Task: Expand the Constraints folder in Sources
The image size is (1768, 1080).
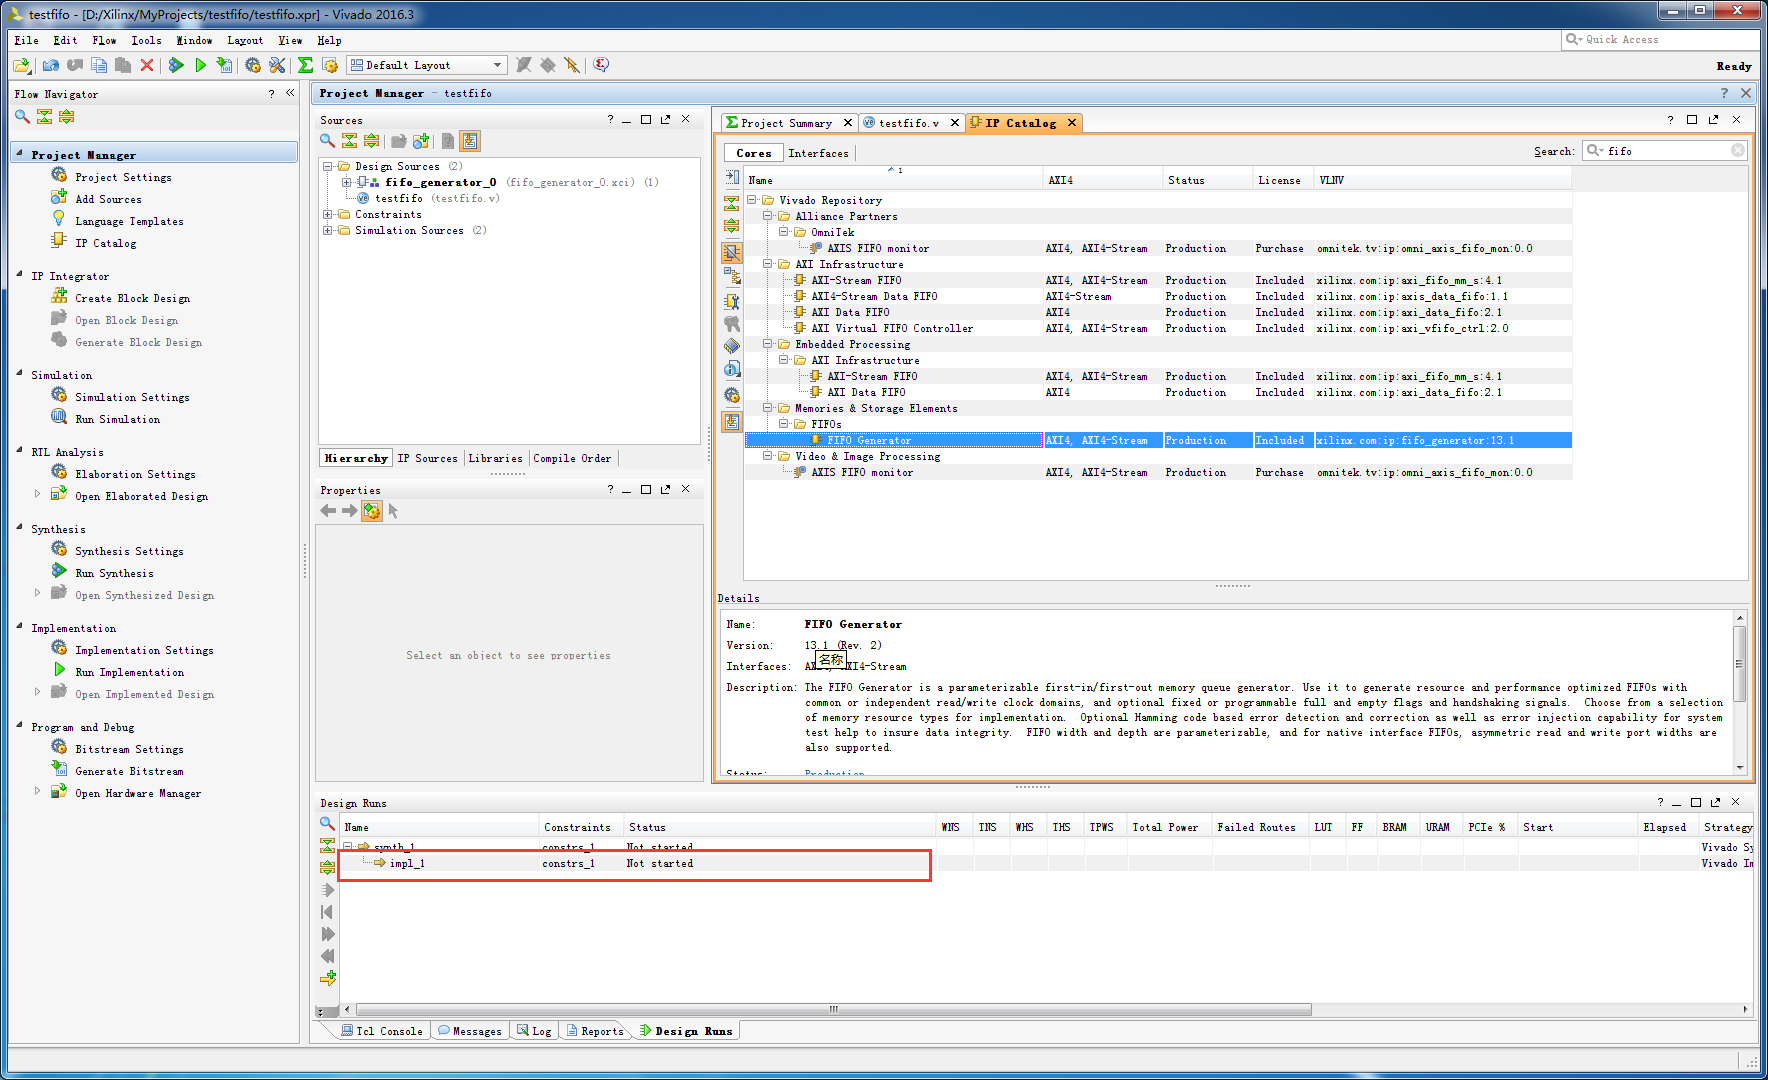Action: click(327, 215)
